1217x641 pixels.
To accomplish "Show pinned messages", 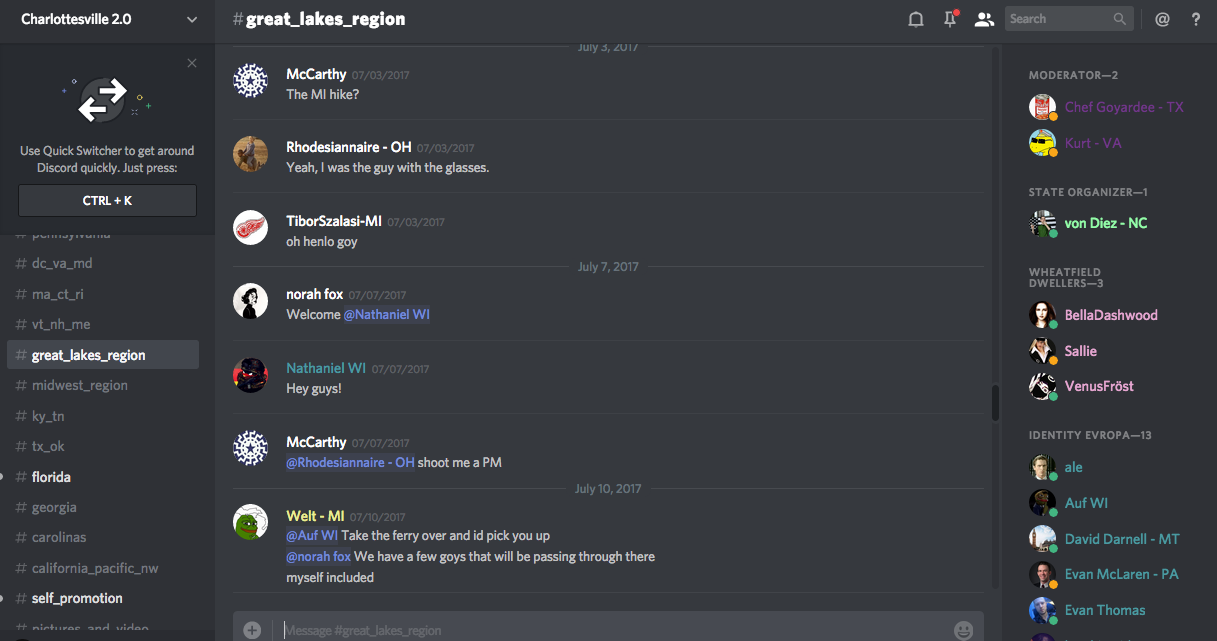I will point(950,19).
